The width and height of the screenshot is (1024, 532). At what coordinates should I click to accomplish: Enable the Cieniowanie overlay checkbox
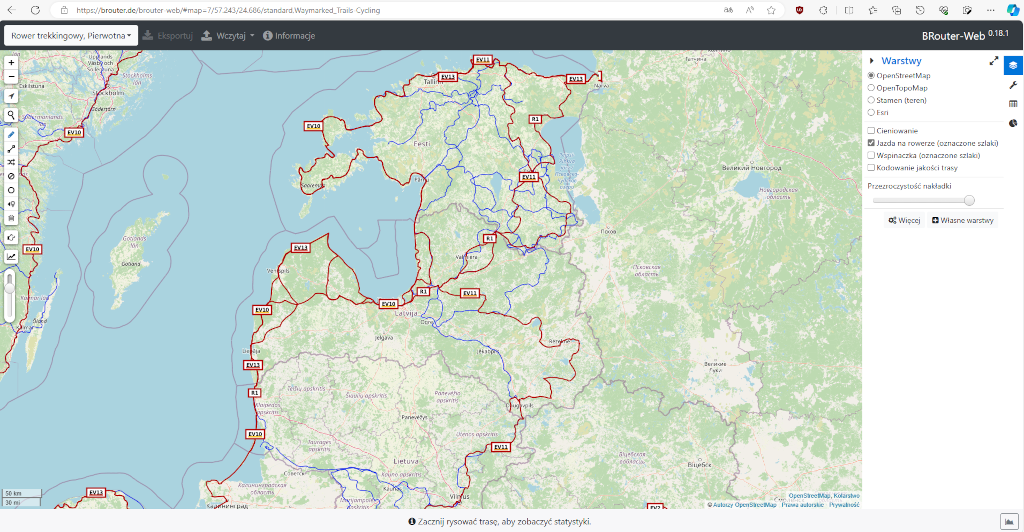tap(871, 131)
